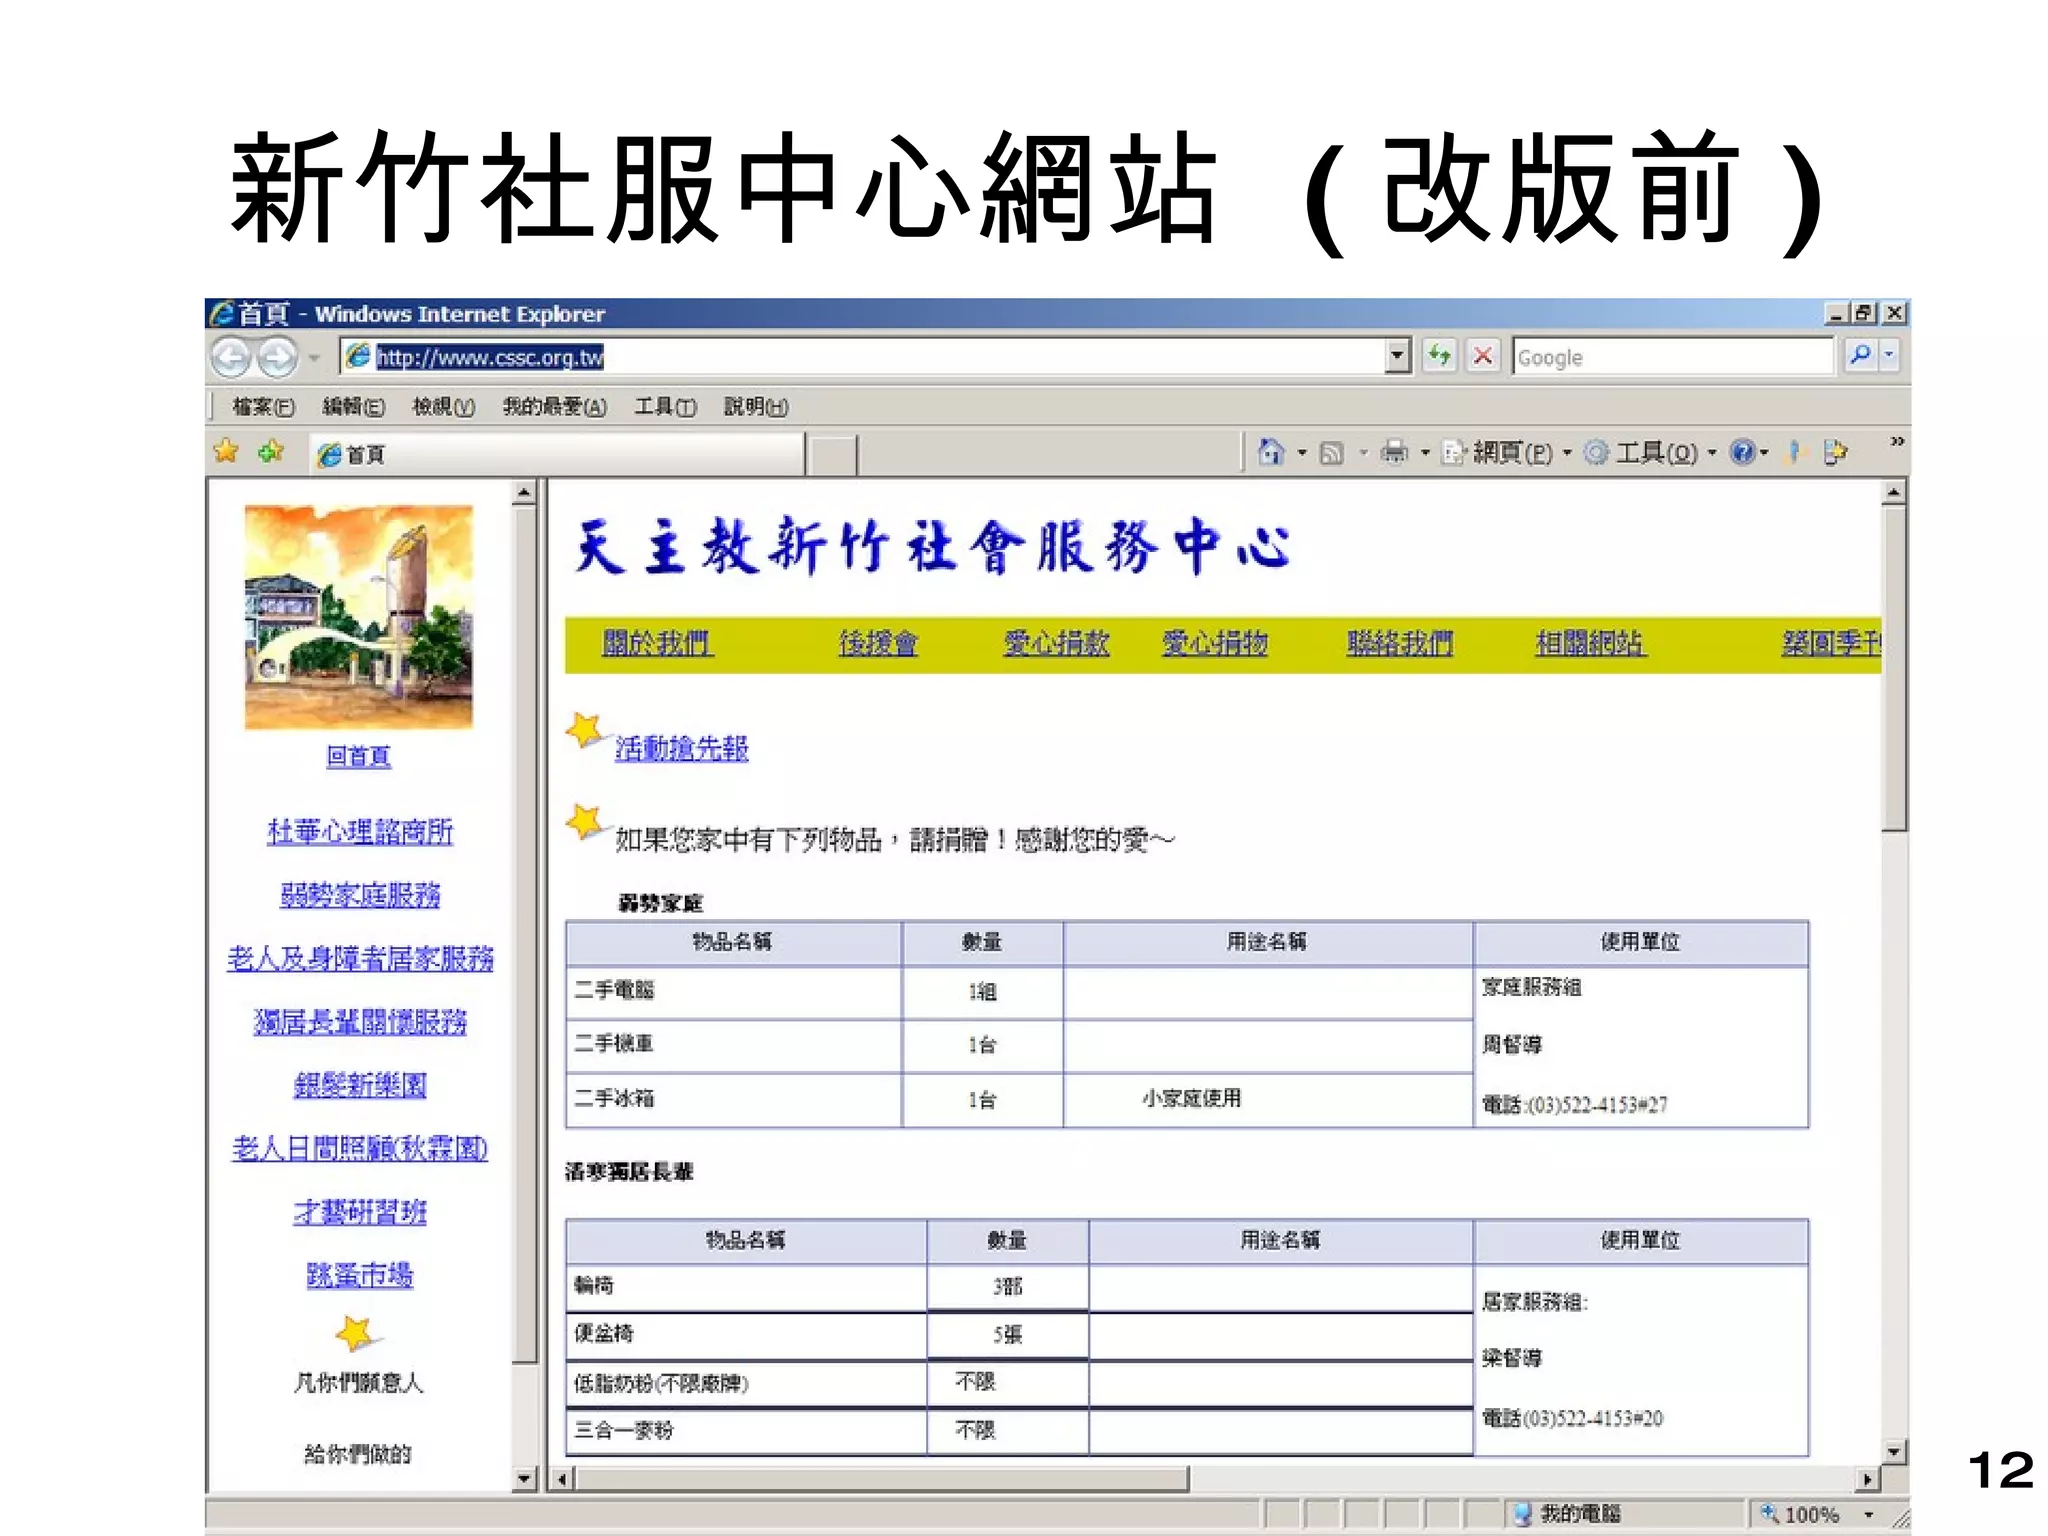
Task: Select the 首頁 browser tab
Action: (x=556, y=454)
